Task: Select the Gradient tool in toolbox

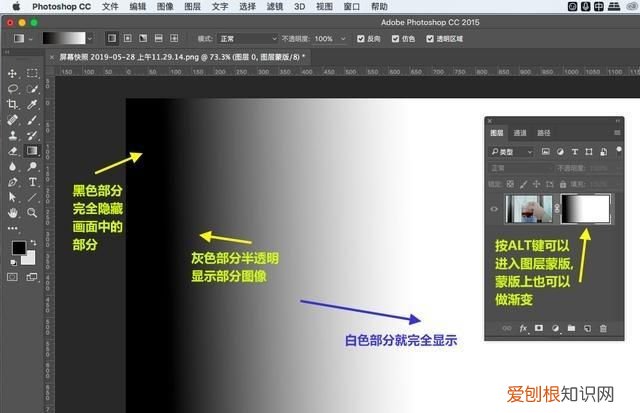Action: point(32,151)
